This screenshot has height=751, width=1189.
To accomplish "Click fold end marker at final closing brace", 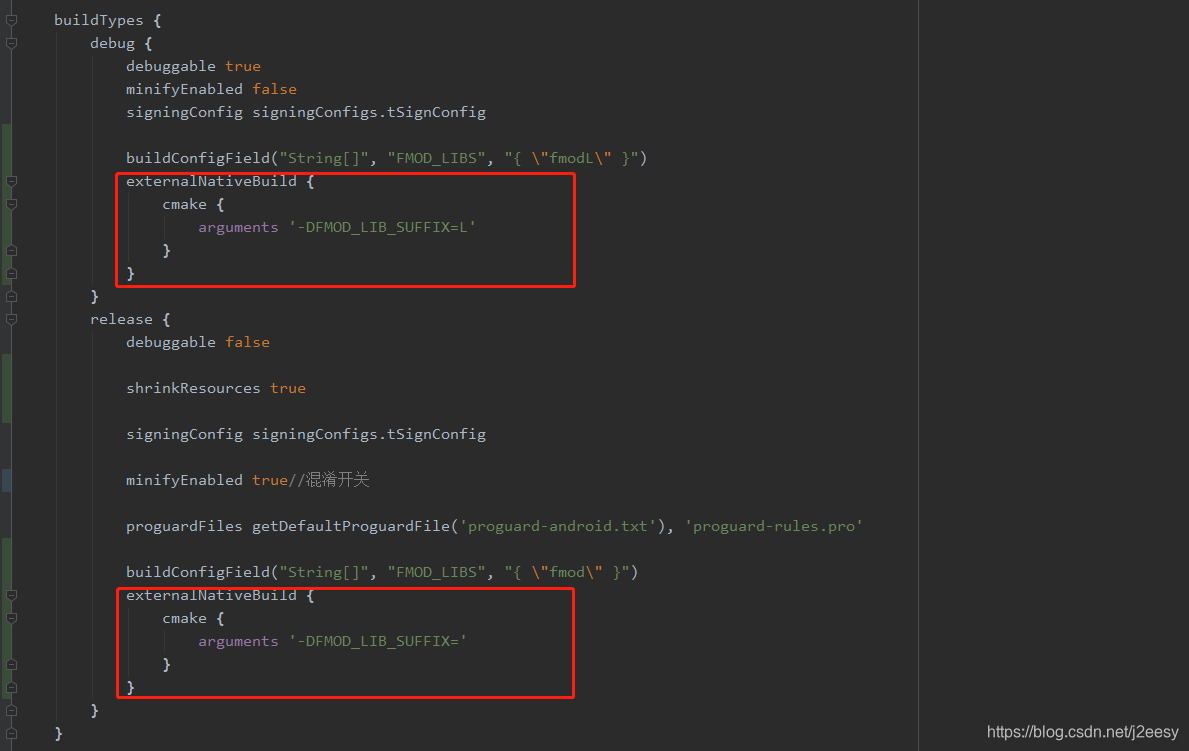I will 11,734.
